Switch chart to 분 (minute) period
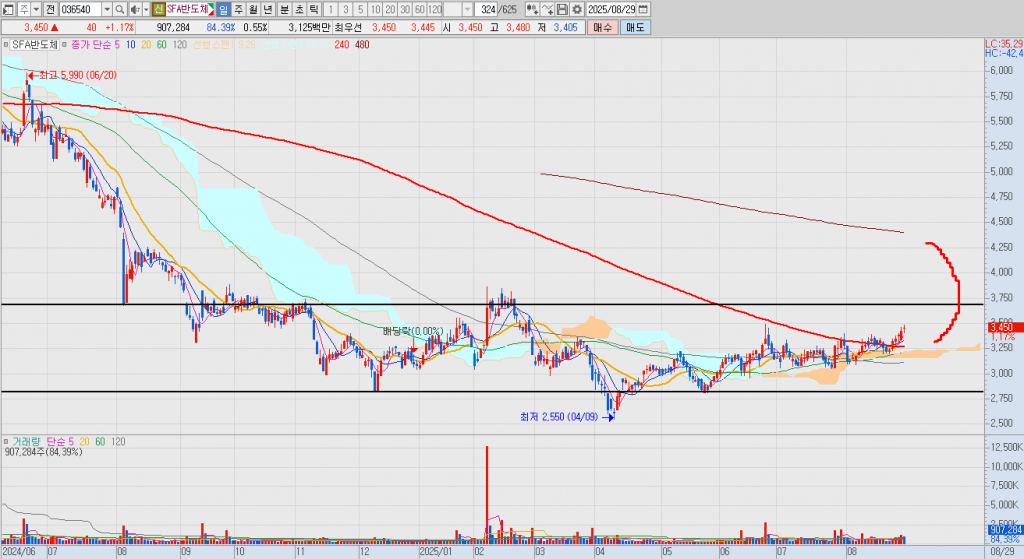 point(284,9)
